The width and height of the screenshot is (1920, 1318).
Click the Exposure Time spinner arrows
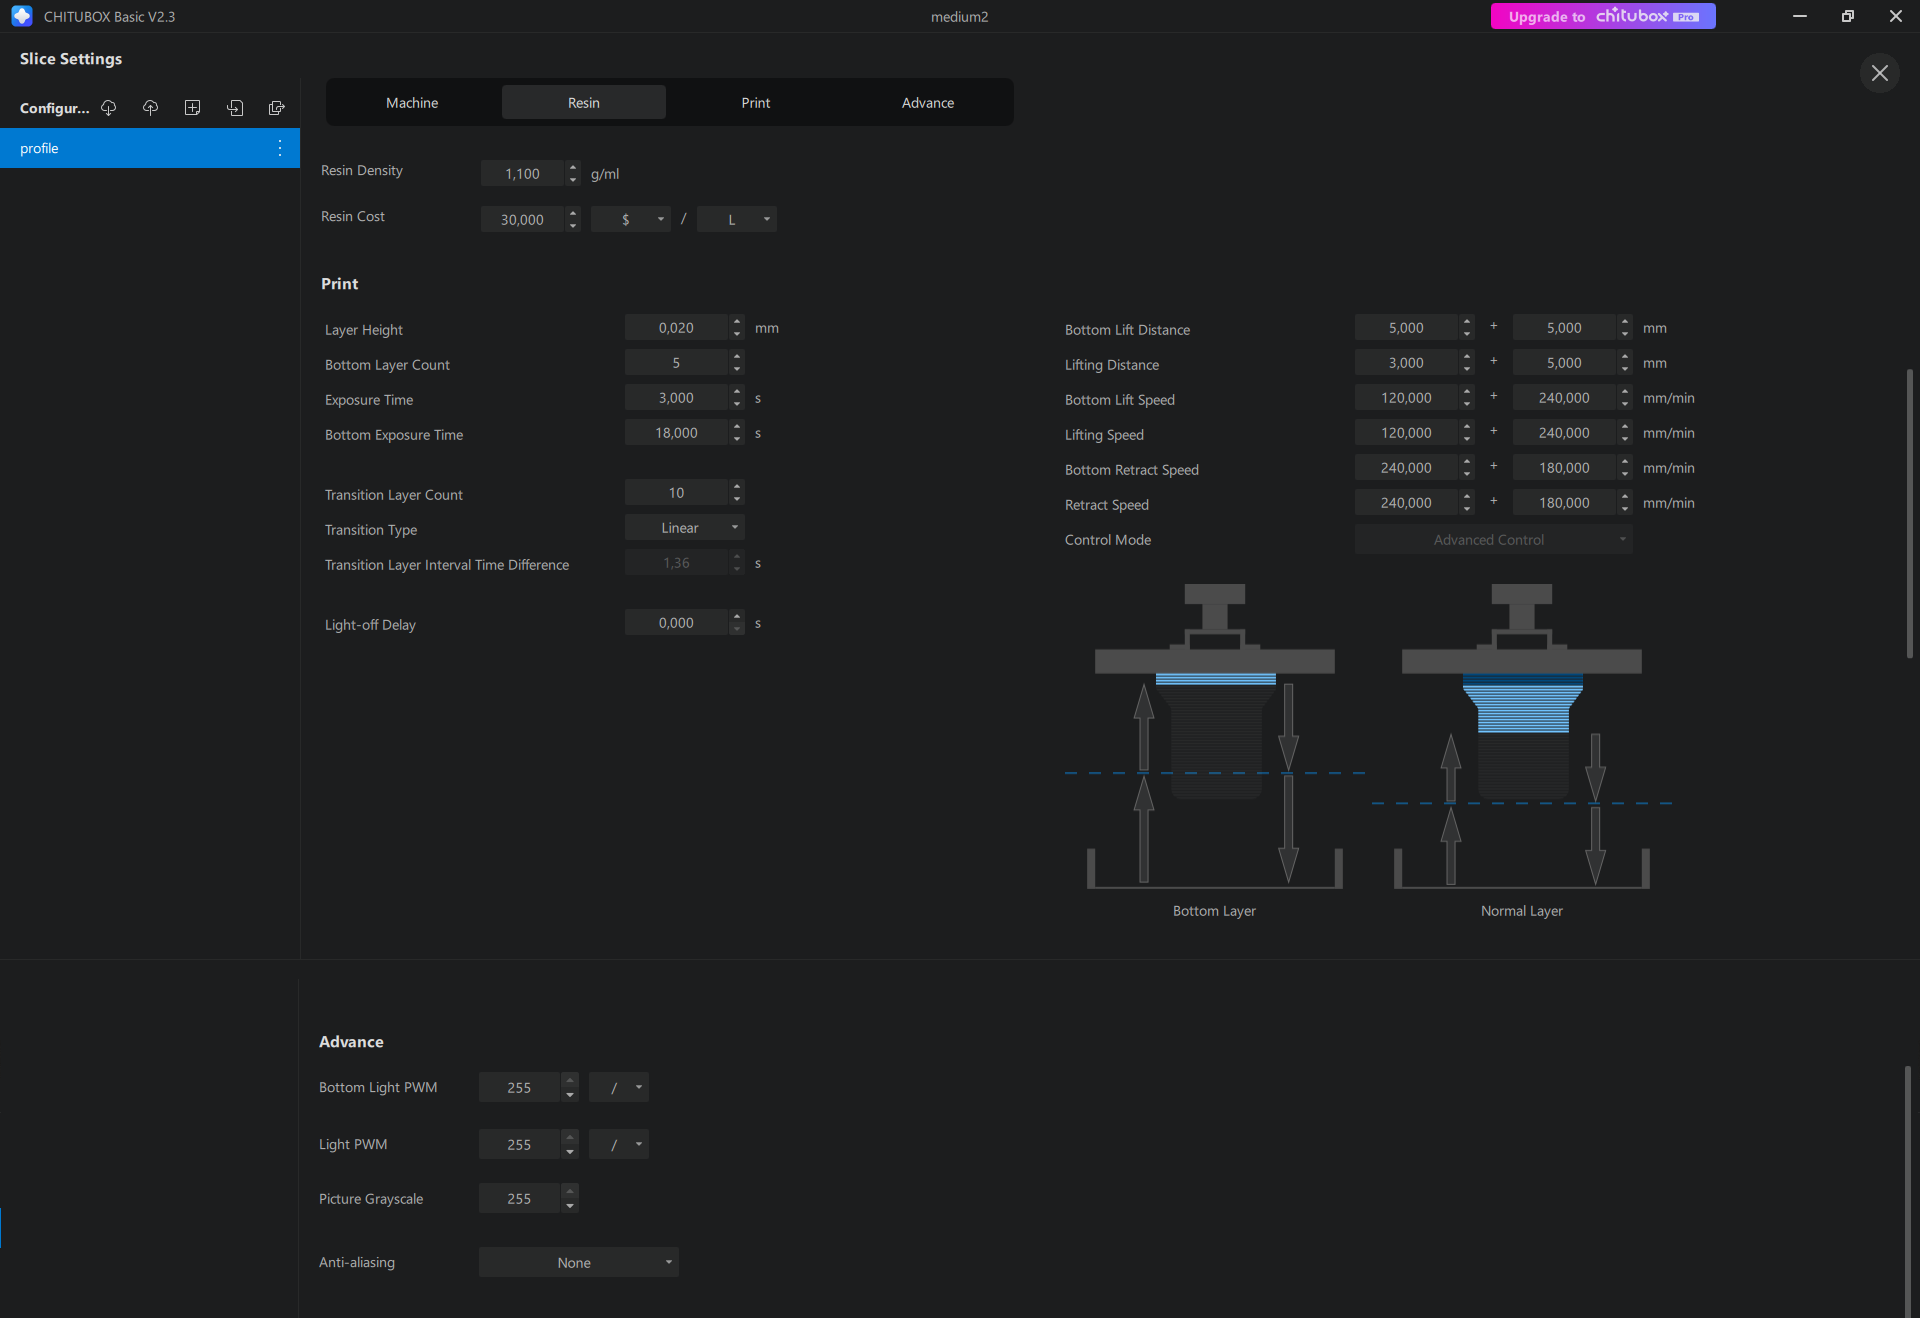(x=737, y=397)
